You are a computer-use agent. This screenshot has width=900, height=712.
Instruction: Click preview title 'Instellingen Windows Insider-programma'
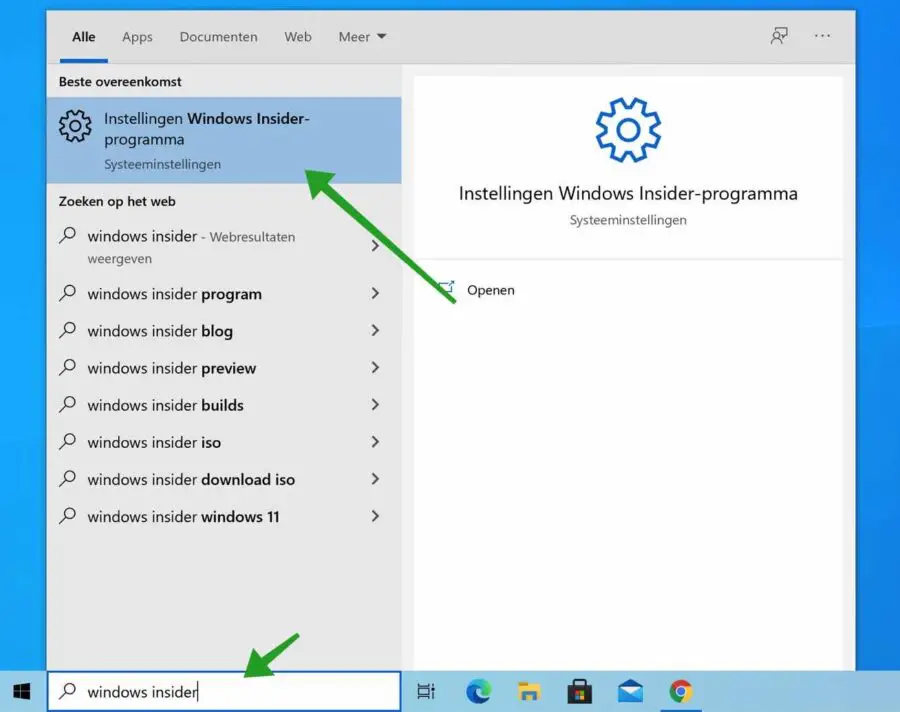coord(628,194)
